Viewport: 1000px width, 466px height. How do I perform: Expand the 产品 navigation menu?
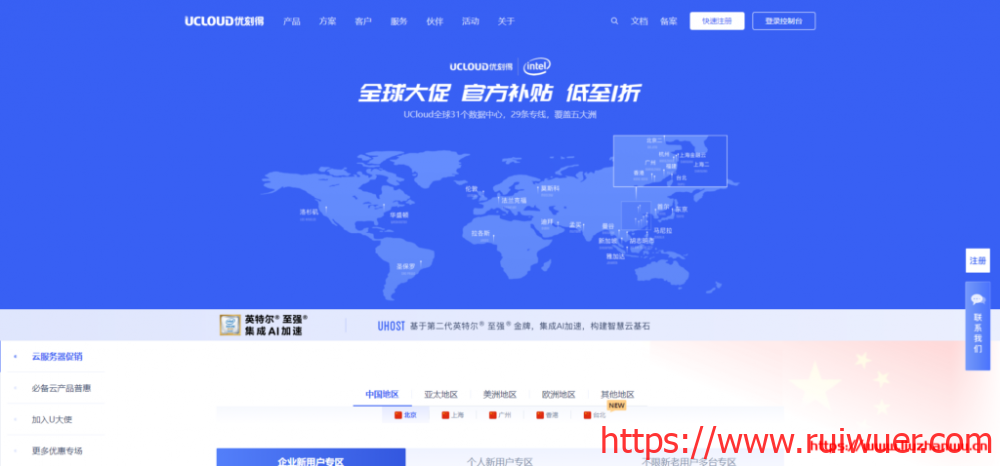tap(292, 21)
